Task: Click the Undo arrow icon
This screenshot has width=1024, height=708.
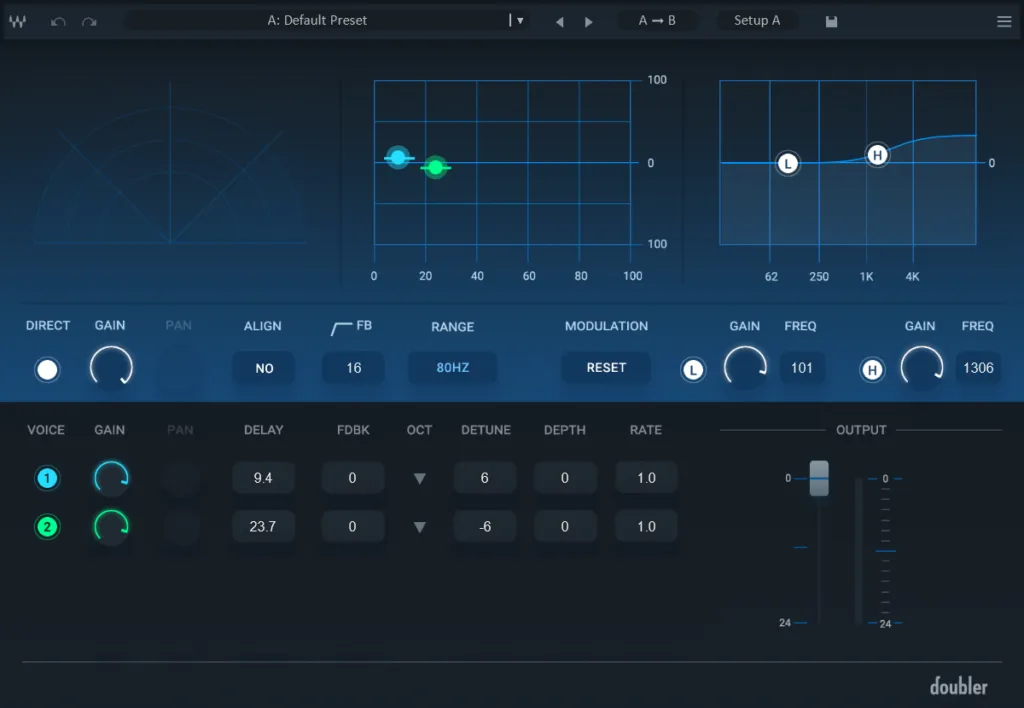Action: pyautogui.click(x=58, y=21)
